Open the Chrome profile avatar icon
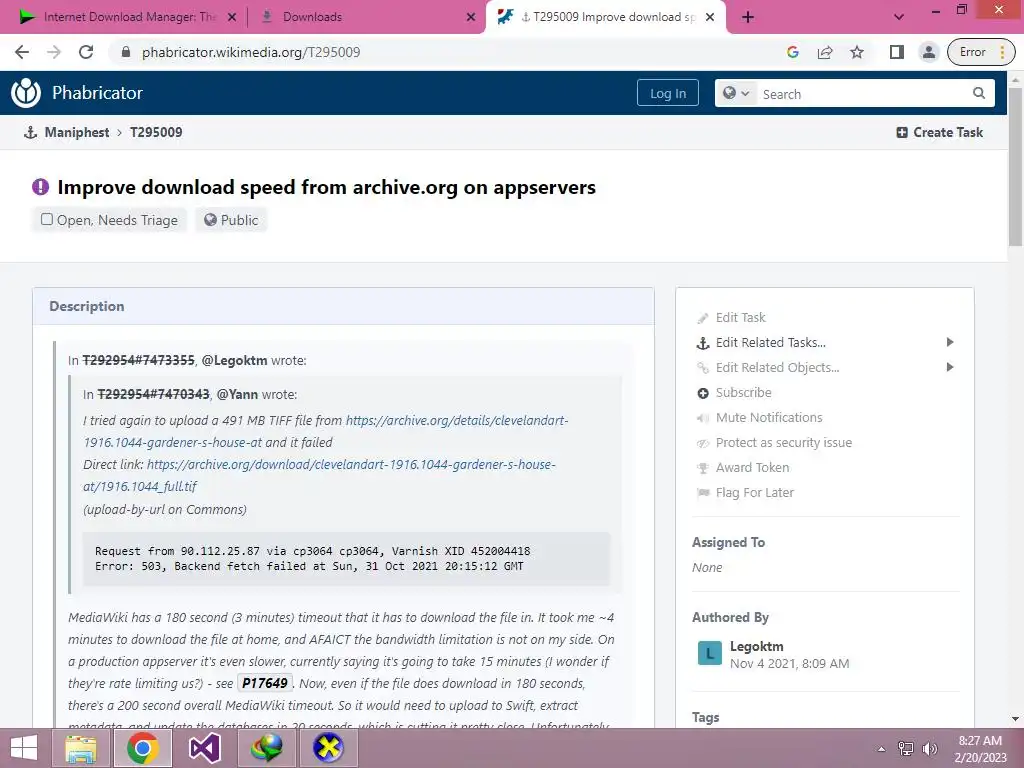The width and height of the screenshot is (1024, 768). pyautogui.click(x=928, y=52)
